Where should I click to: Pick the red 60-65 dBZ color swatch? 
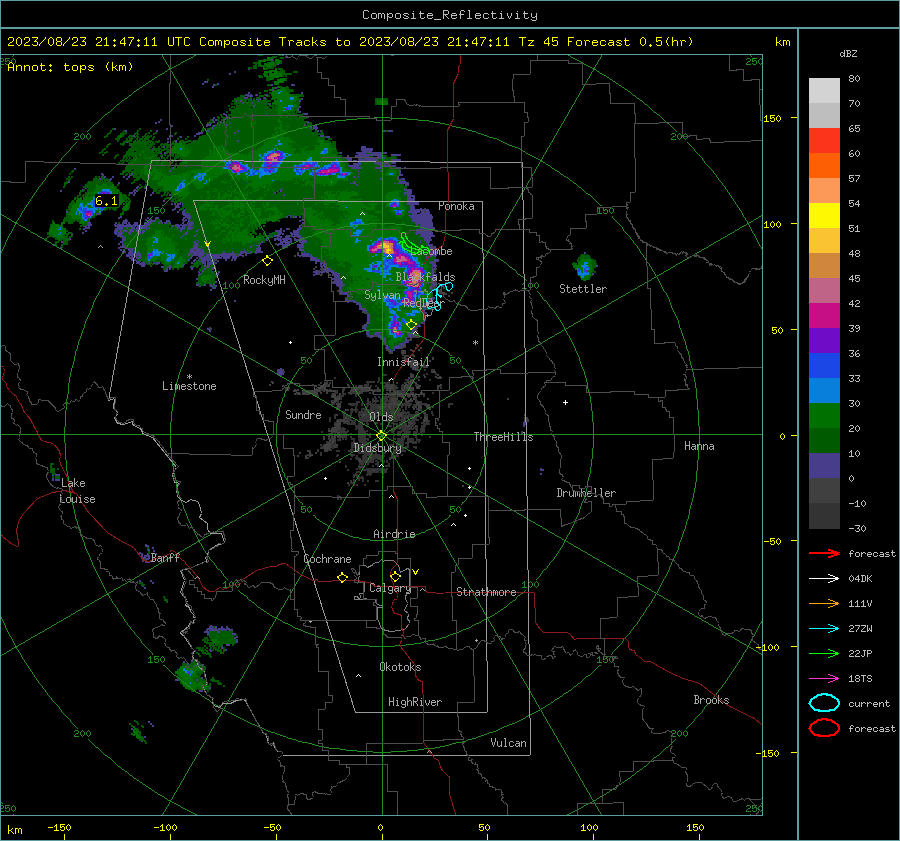[x=824, y=141]
